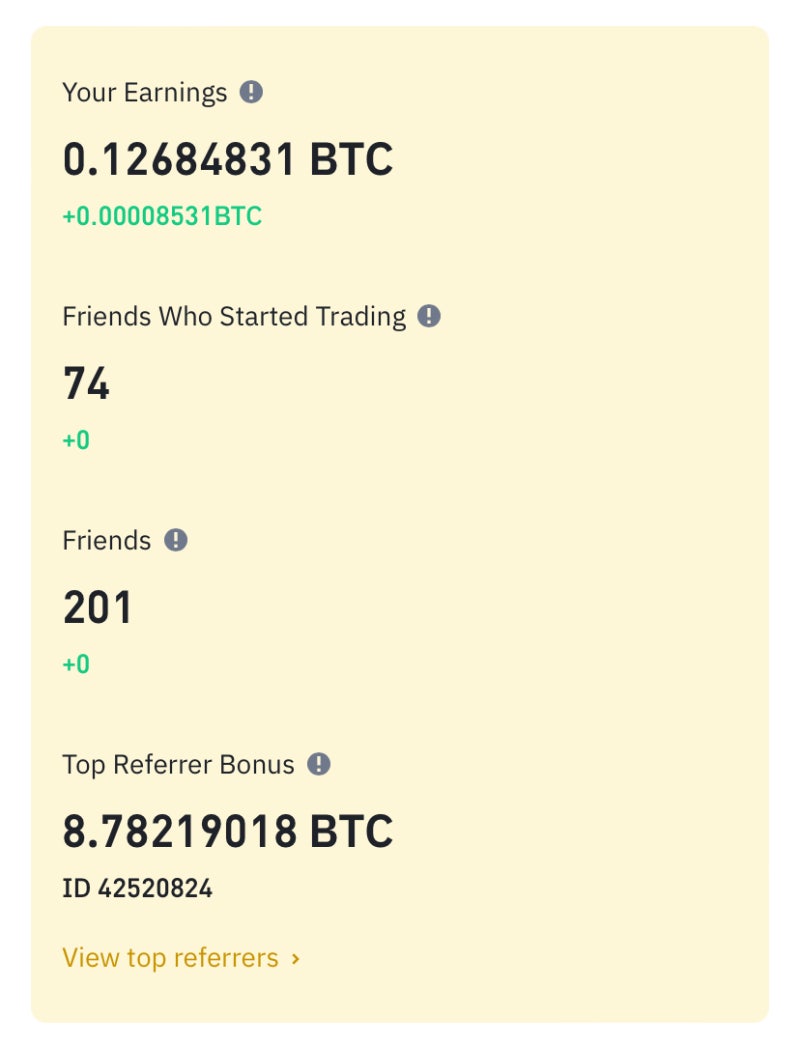This screenshot has height=1044, width=800.
Task: Select the number 74 trading friends count
Action: (x=86, y=384)
